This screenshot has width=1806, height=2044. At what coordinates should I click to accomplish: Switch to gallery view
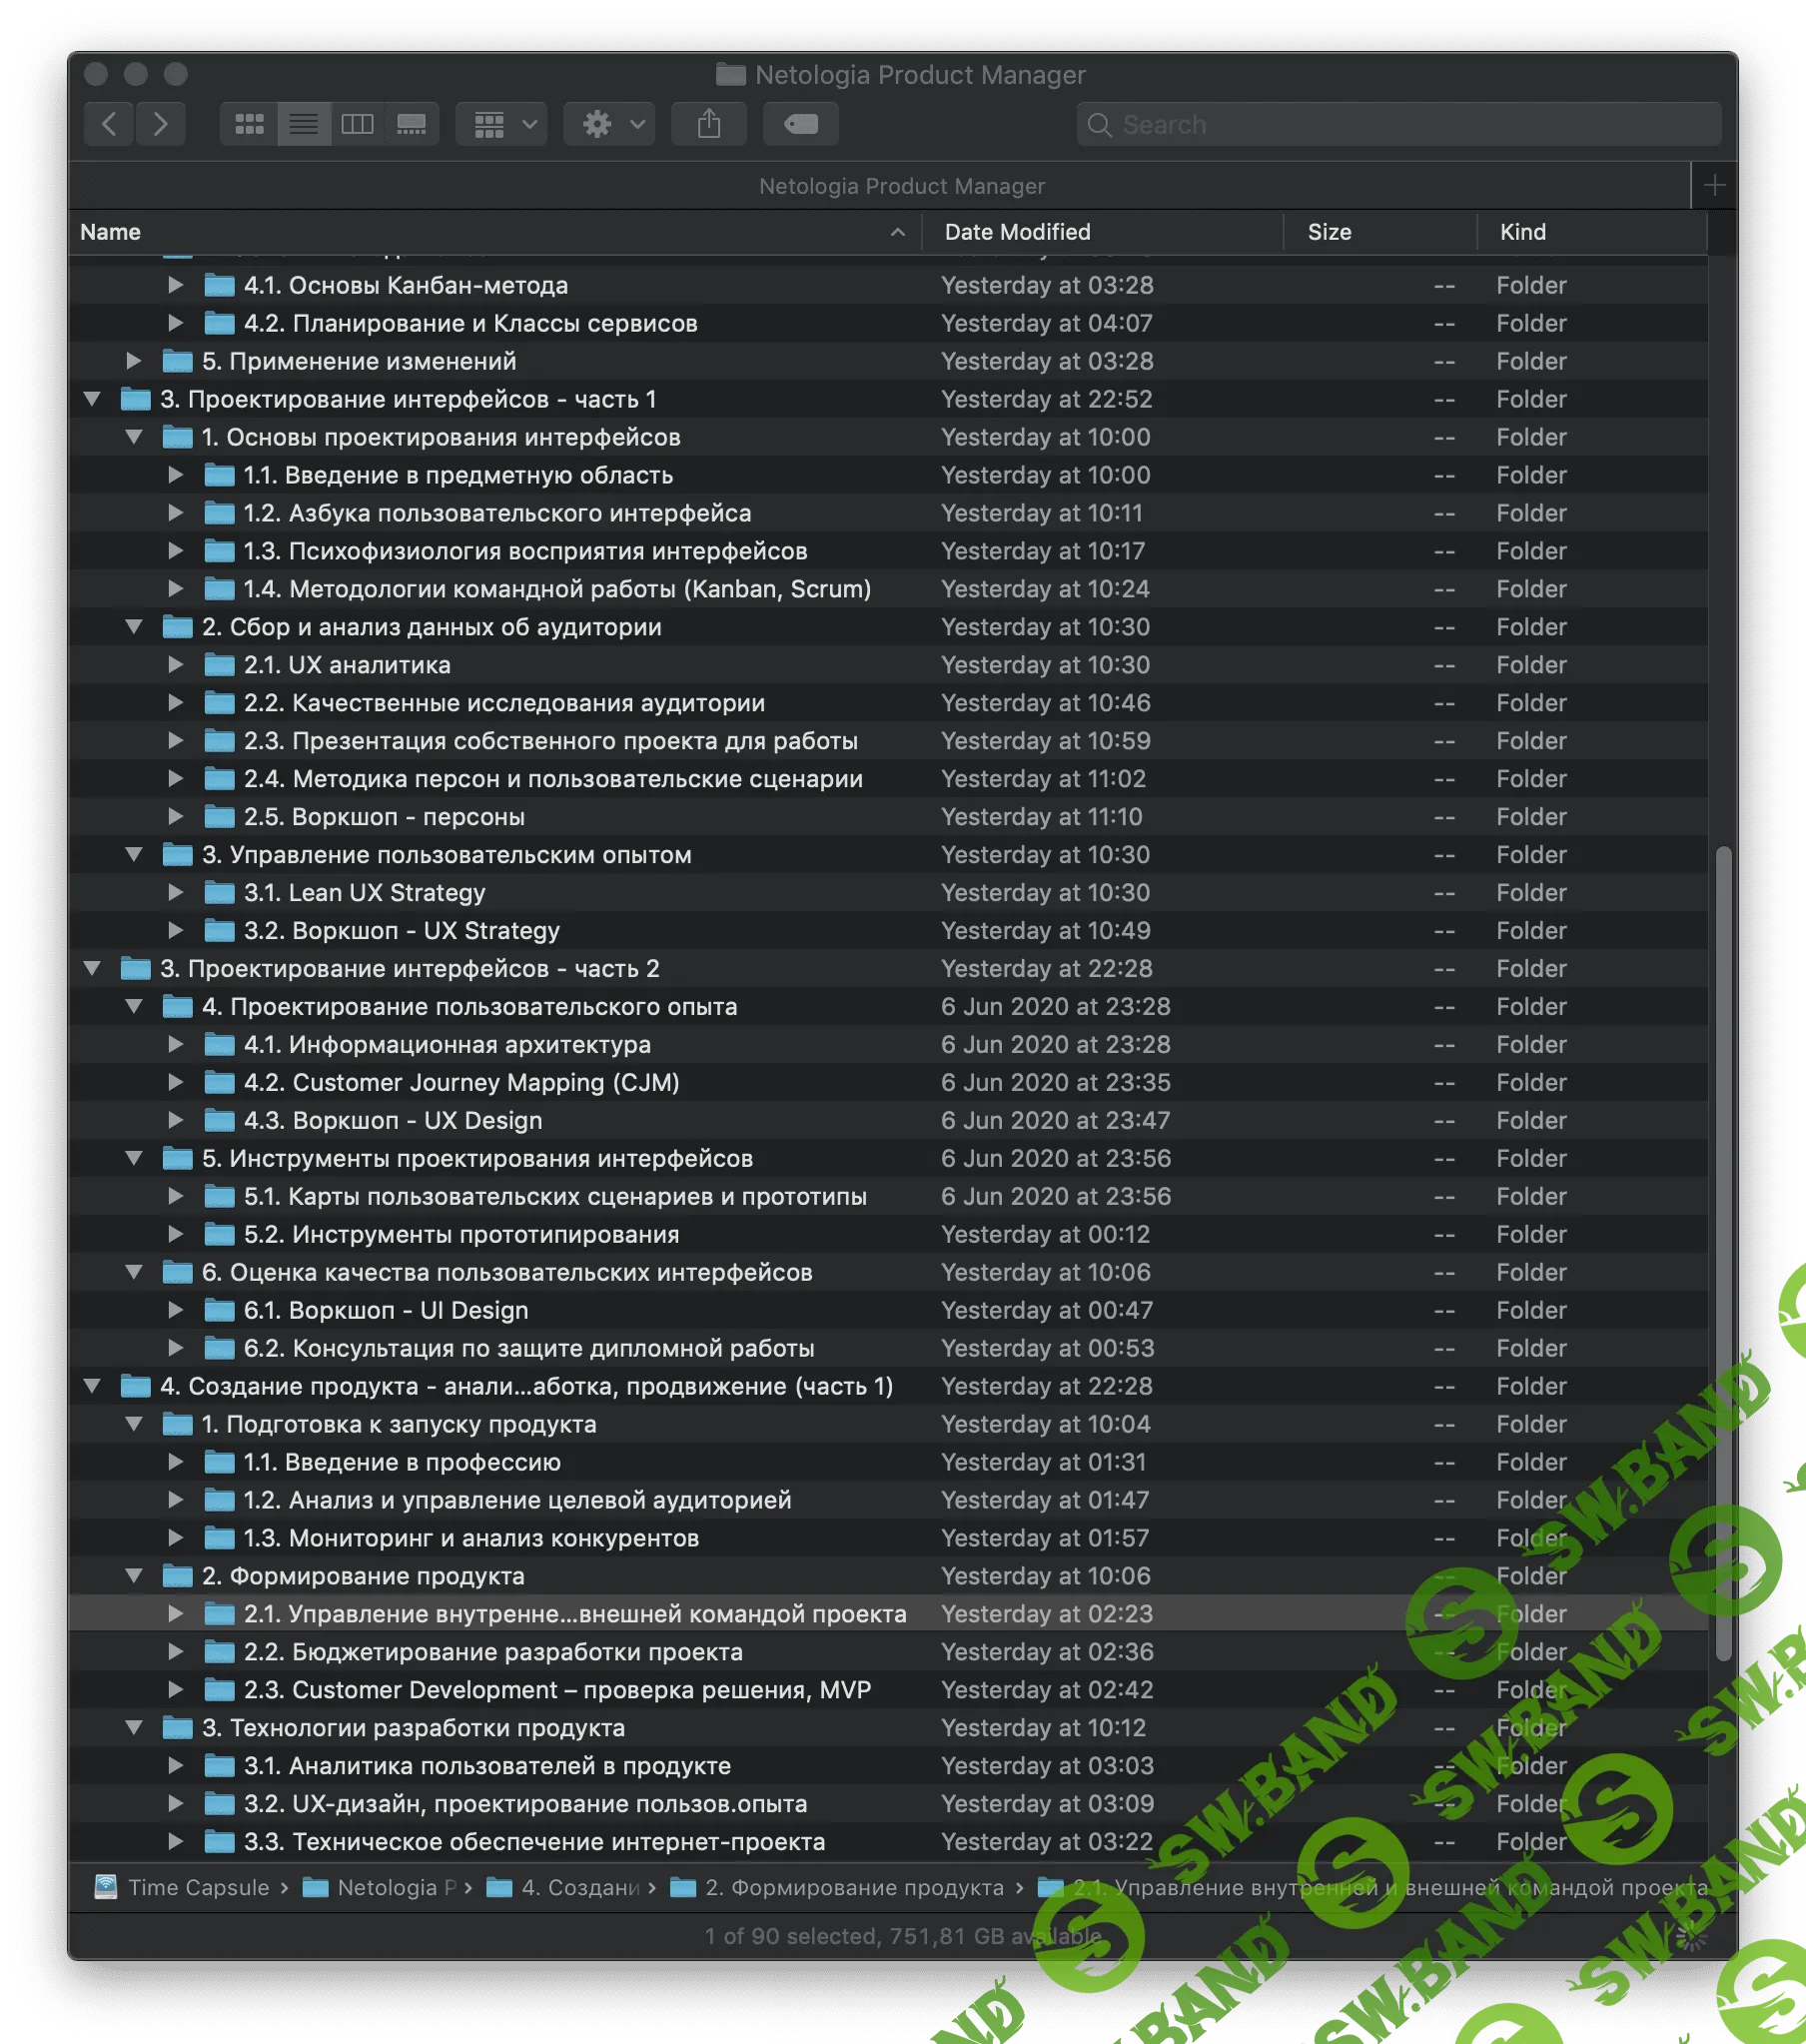coord(411,124)
